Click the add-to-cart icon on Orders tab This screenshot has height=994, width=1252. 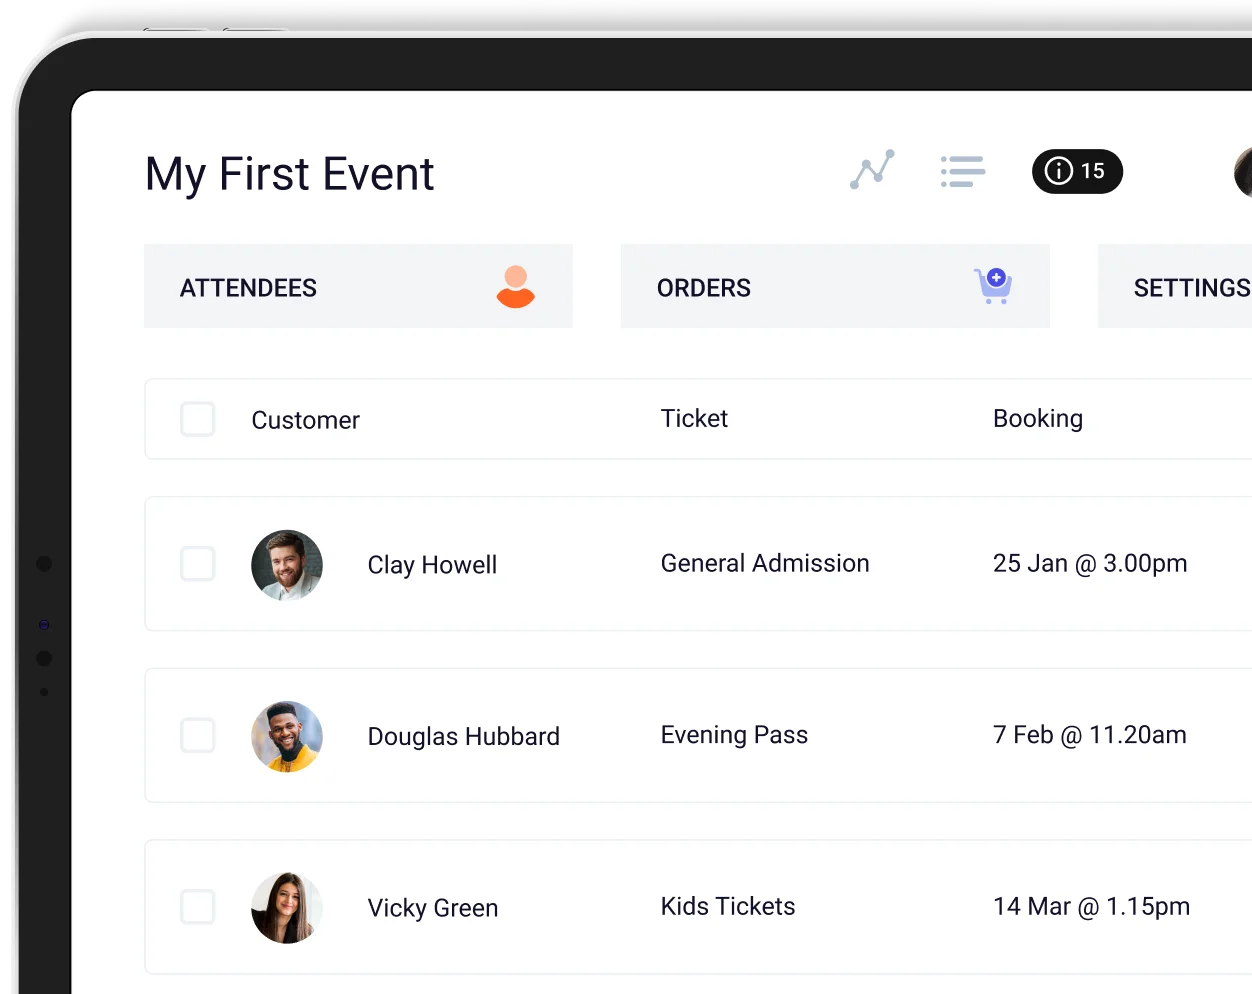[993, 286]
